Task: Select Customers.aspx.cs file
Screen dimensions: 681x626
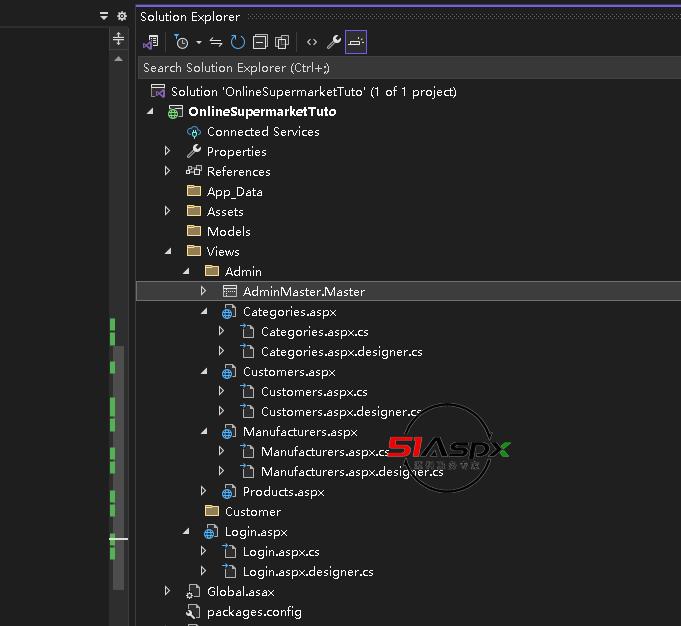Action: [314, 392]
